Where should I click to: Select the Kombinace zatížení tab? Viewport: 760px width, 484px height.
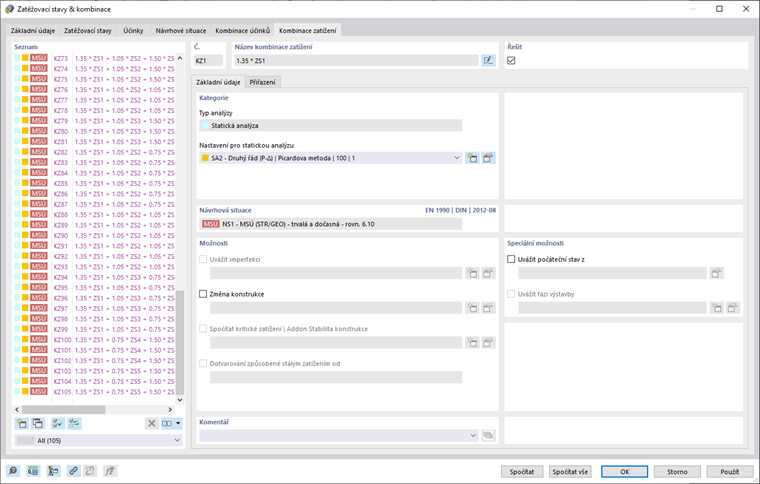tap(308, 30)
